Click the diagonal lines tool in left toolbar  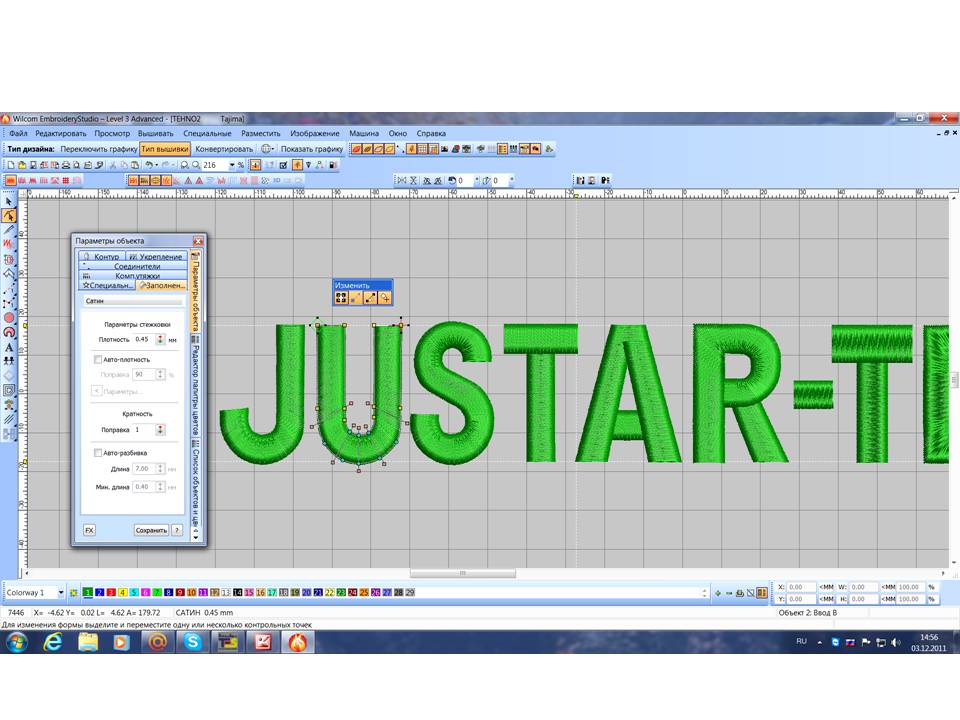[x=9, y=419]
